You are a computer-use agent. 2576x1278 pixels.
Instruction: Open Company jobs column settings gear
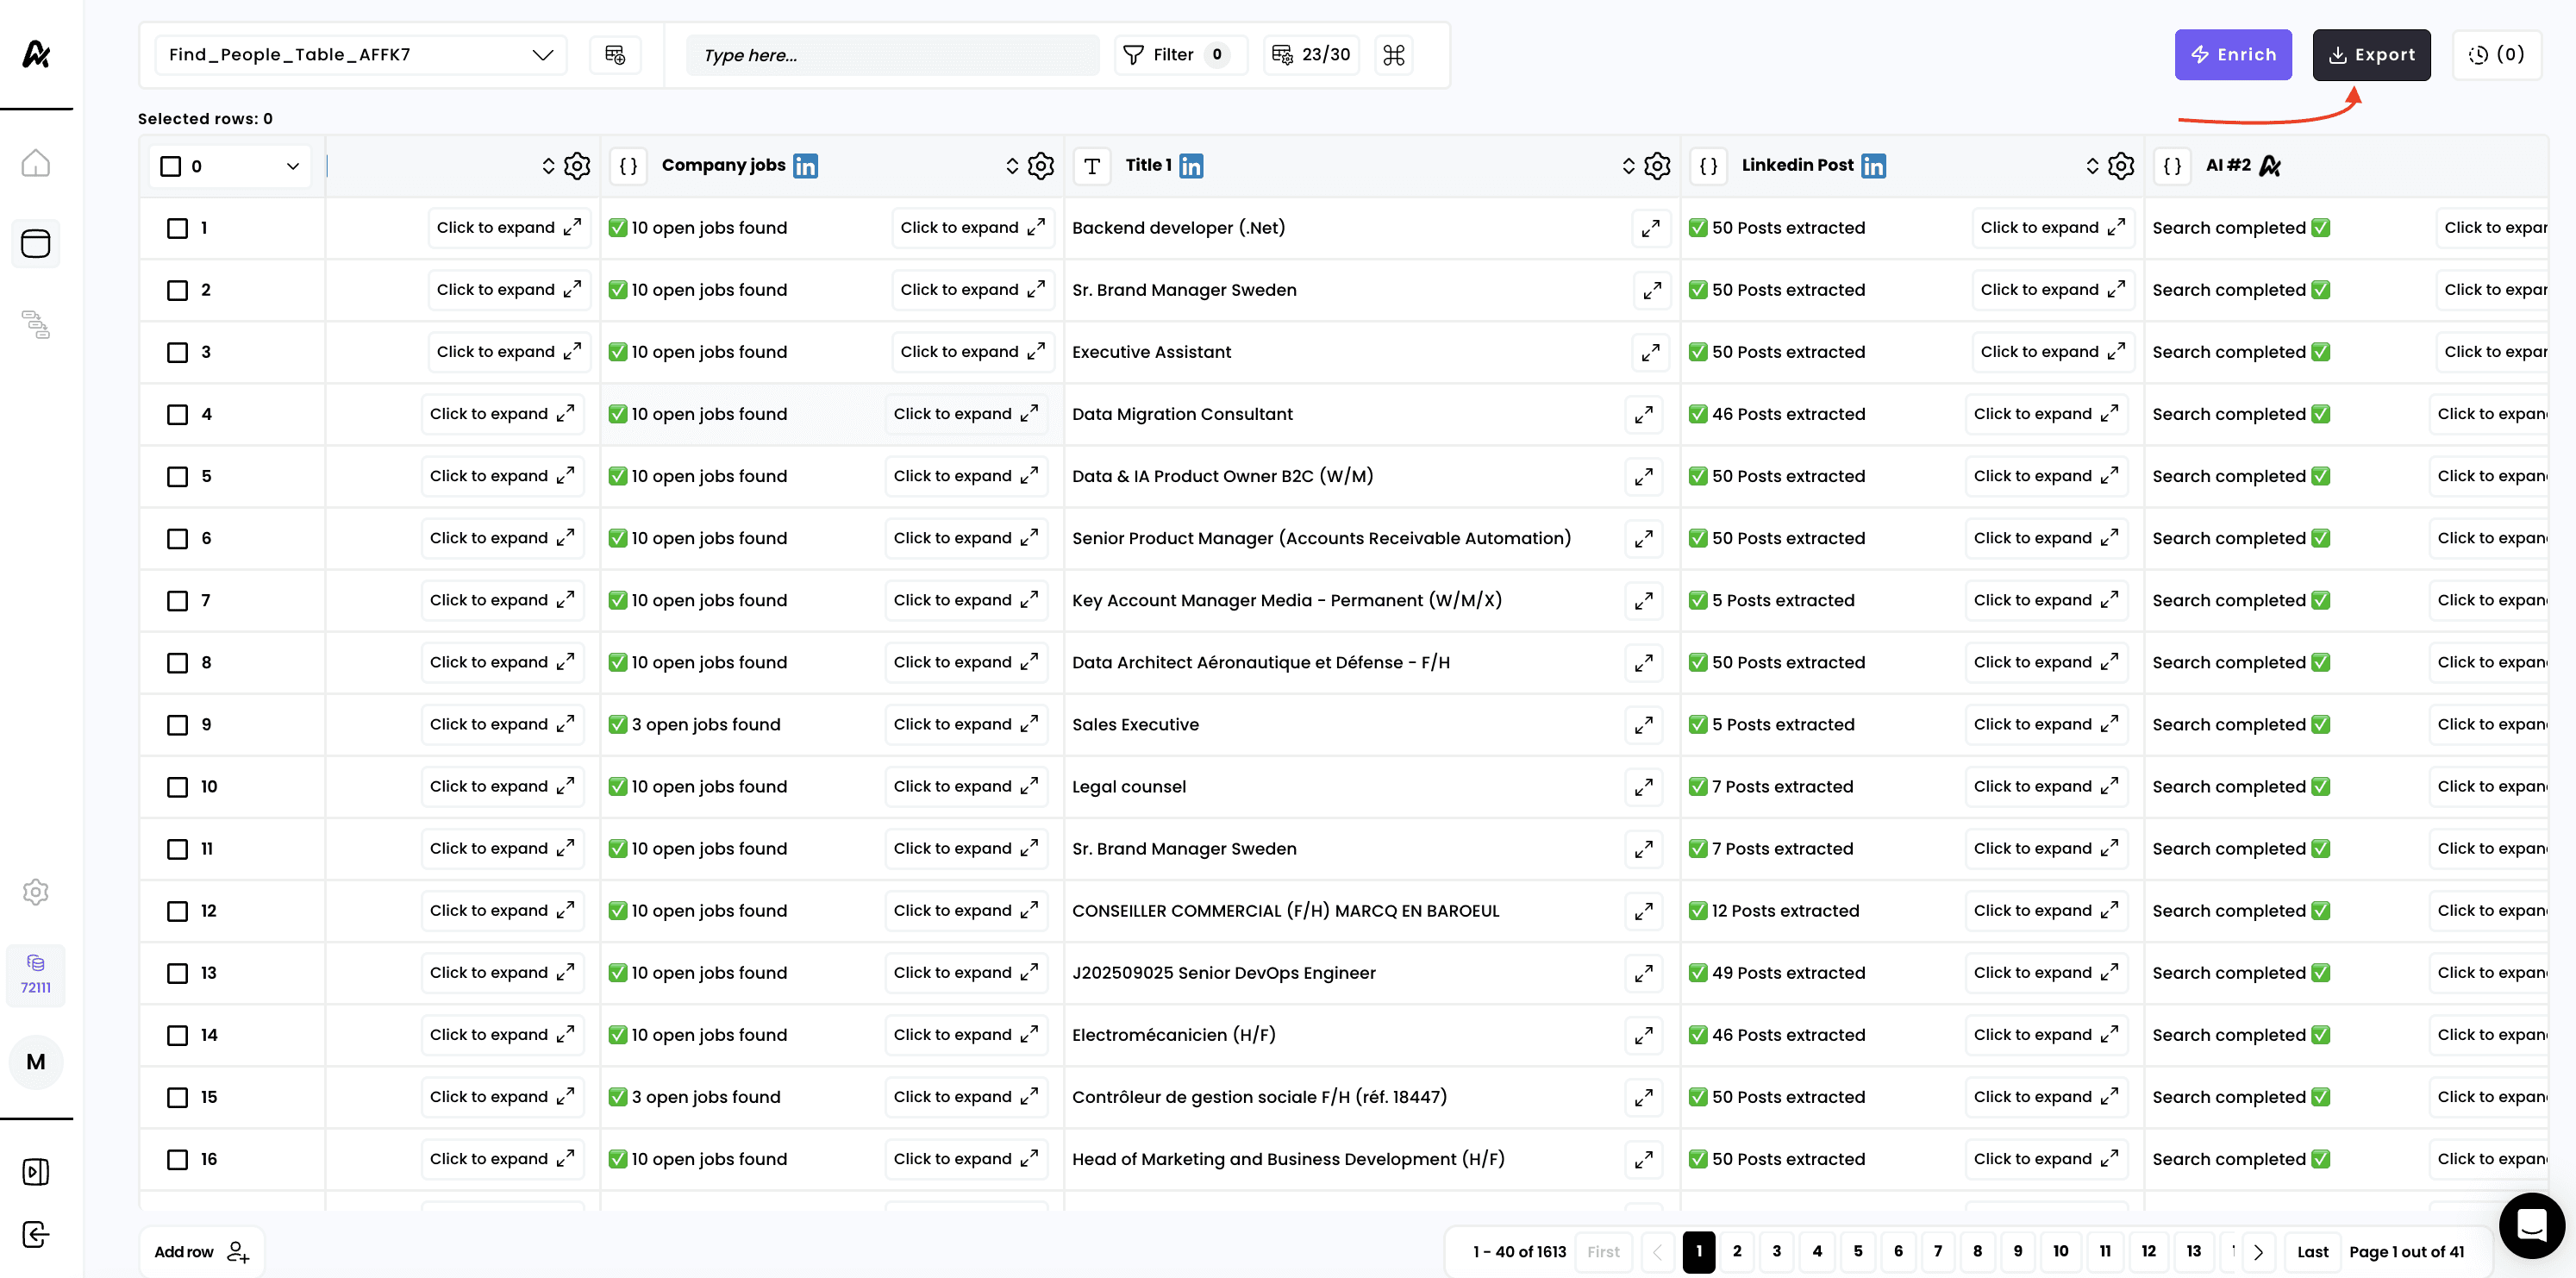(x=1041, y=166)
